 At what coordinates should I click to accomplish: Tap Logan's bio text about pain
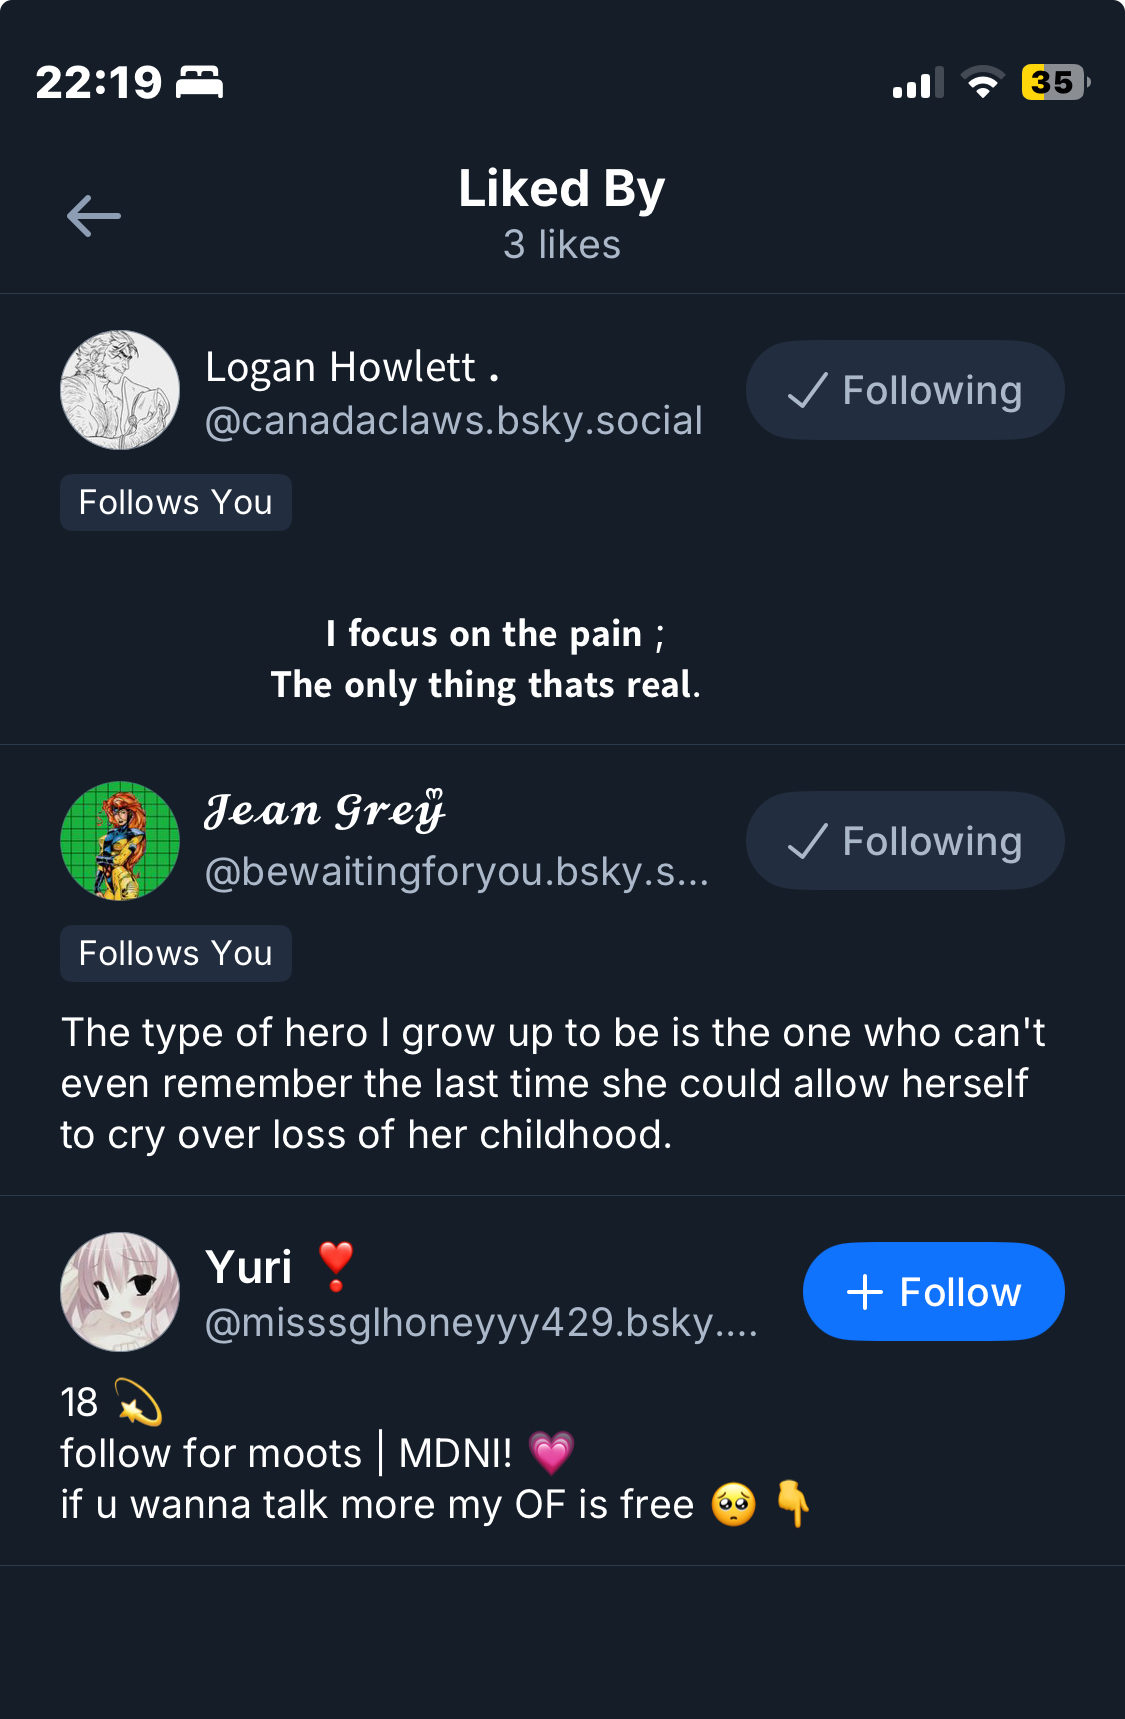(486, 659)
